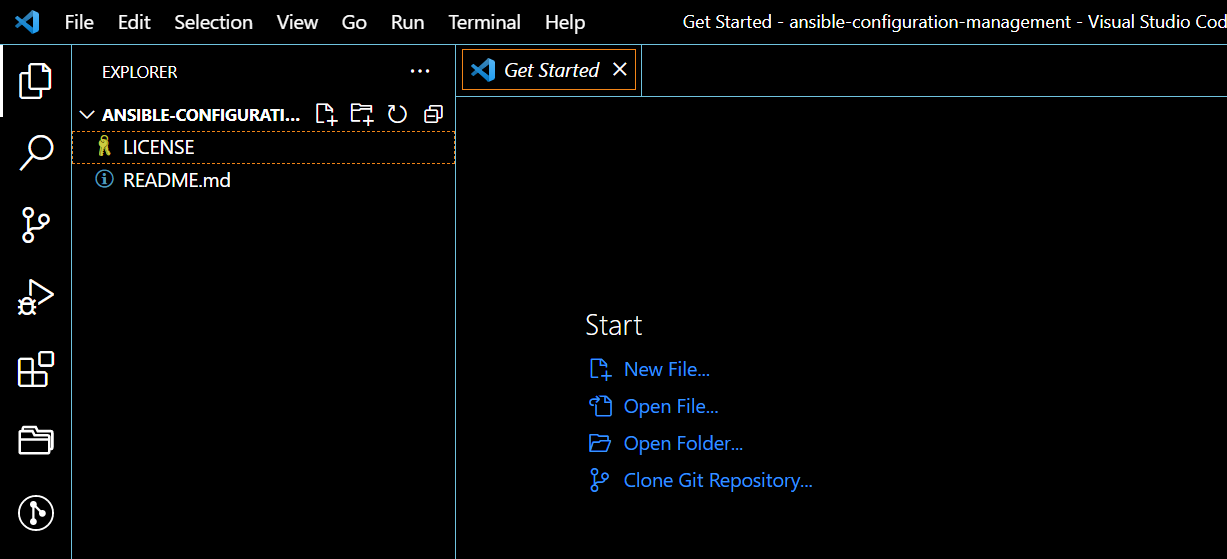Open the Go menu
This screenshot has height=559, width=1227.
pos(354,22)
